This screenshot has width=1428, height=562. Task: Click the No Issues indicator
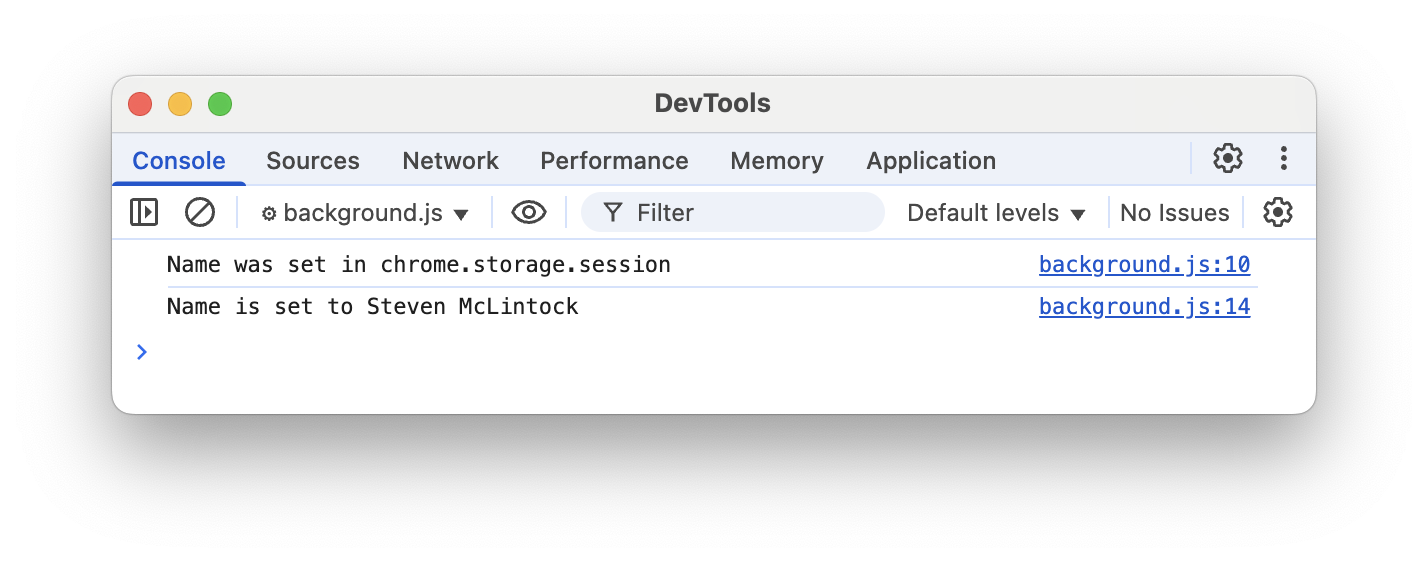tap(1174, 213)
